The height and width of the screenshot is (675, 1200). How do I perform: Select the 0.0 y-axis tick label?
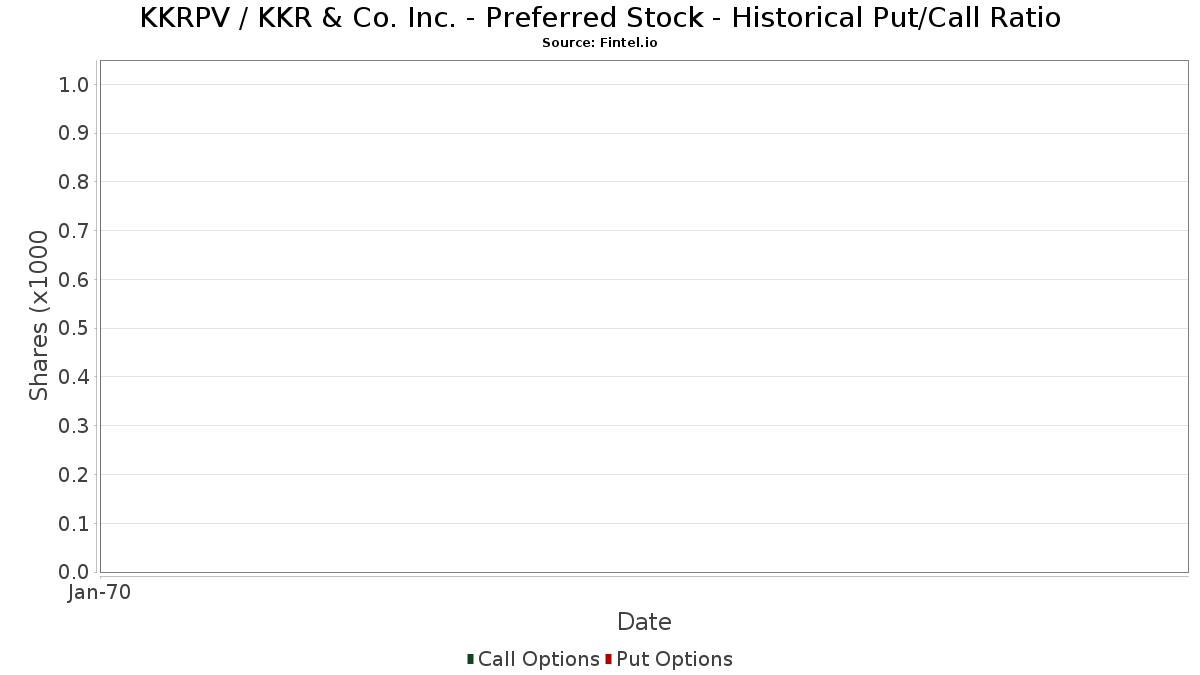click(x=75, y=572)
